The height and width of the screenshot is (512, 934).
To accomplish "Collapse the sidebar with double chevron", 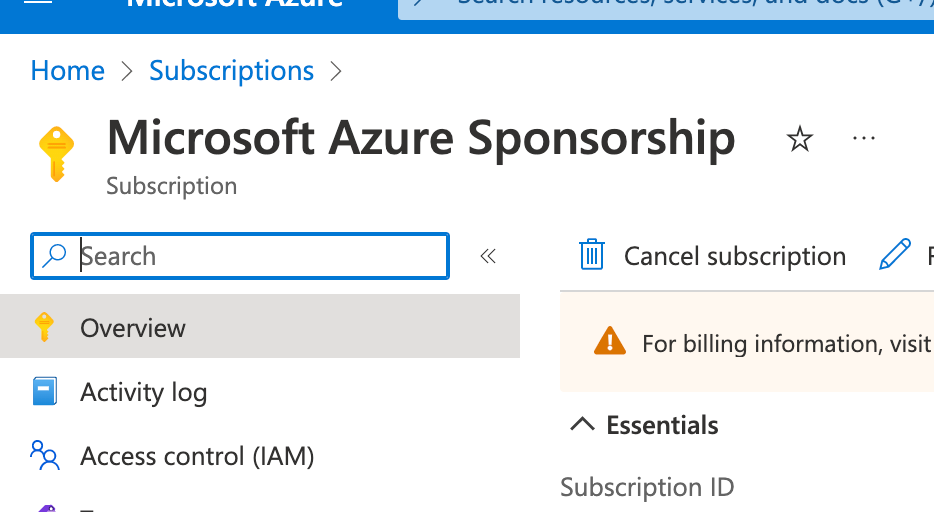I will (x=488, y=257).
